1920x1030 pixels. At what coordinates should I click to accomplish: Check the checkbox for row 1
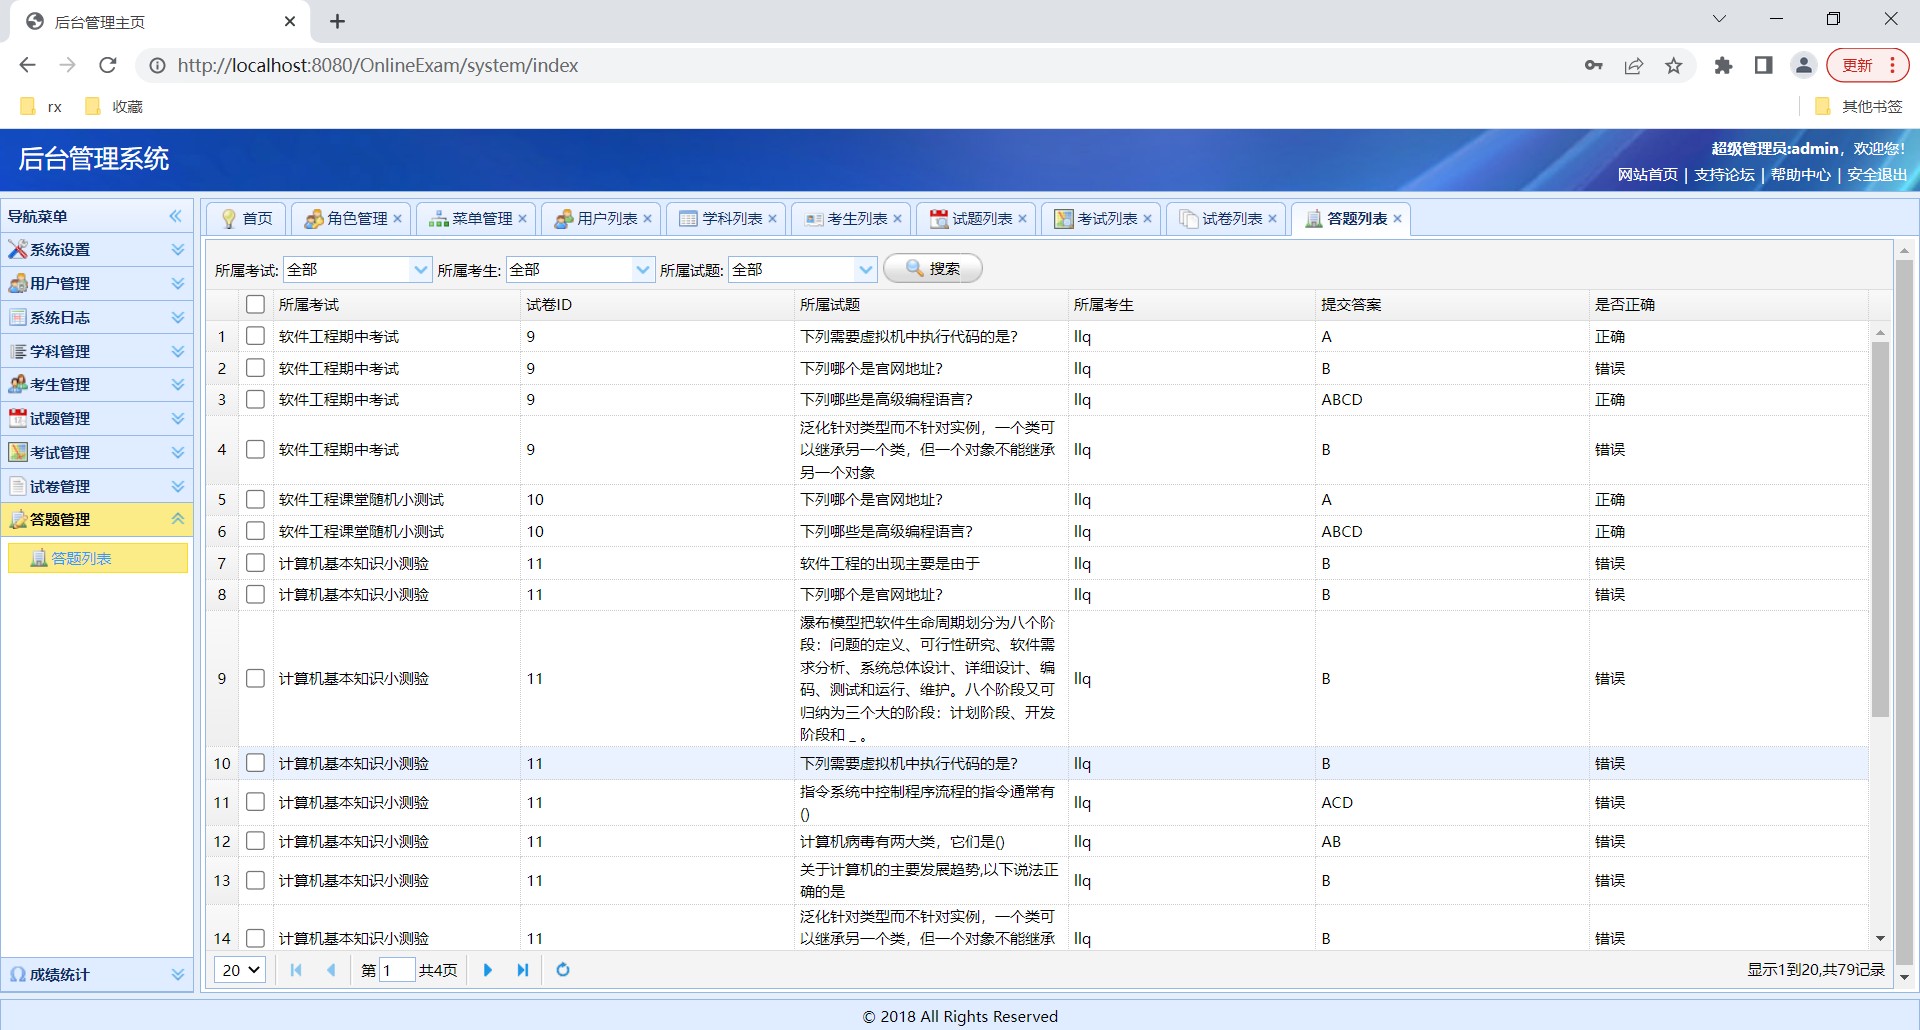[x=256, y=337]
